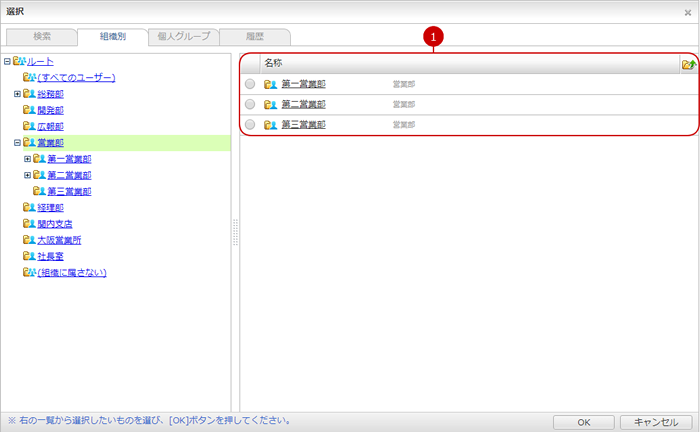This screenshot has height=432, width=700.
Task: Close the 選択 dialog with X icon
Action: pos(687,13)
